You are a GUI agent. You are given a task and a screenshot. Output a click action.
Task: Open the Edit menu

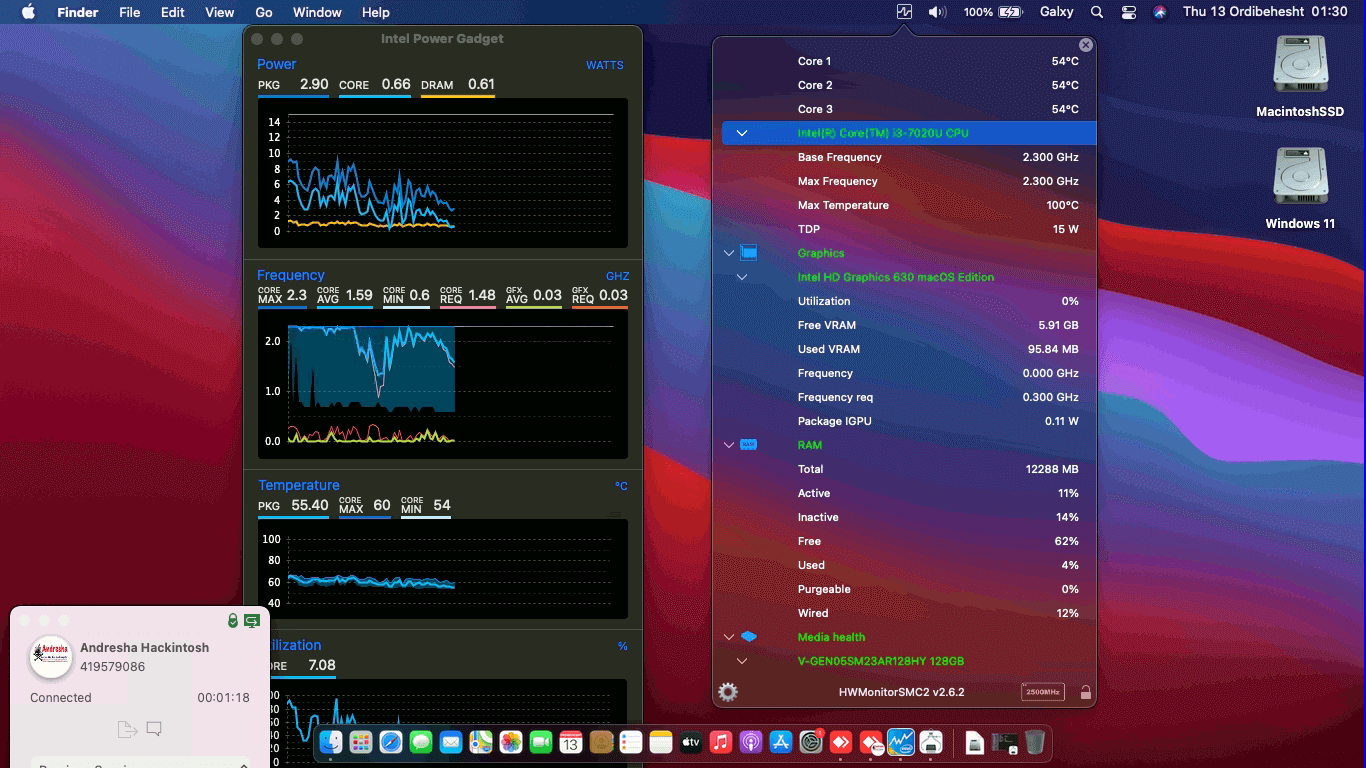click(173, 12)
